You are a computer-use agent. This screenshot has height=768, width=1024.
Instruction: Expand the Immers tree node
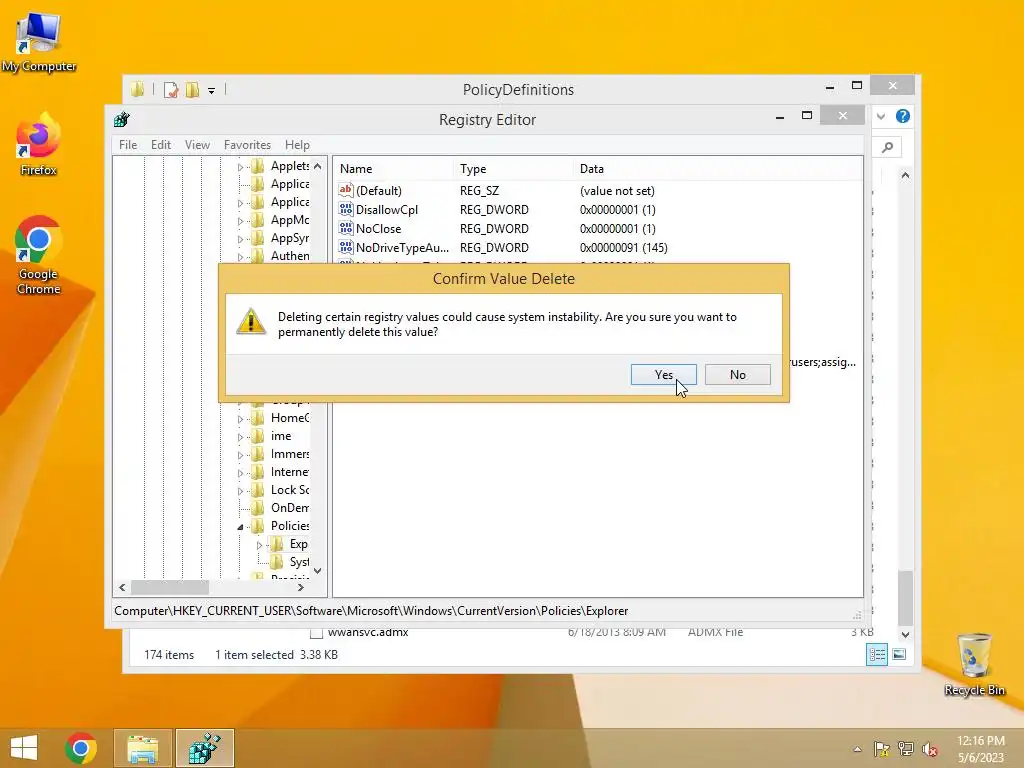240,455
